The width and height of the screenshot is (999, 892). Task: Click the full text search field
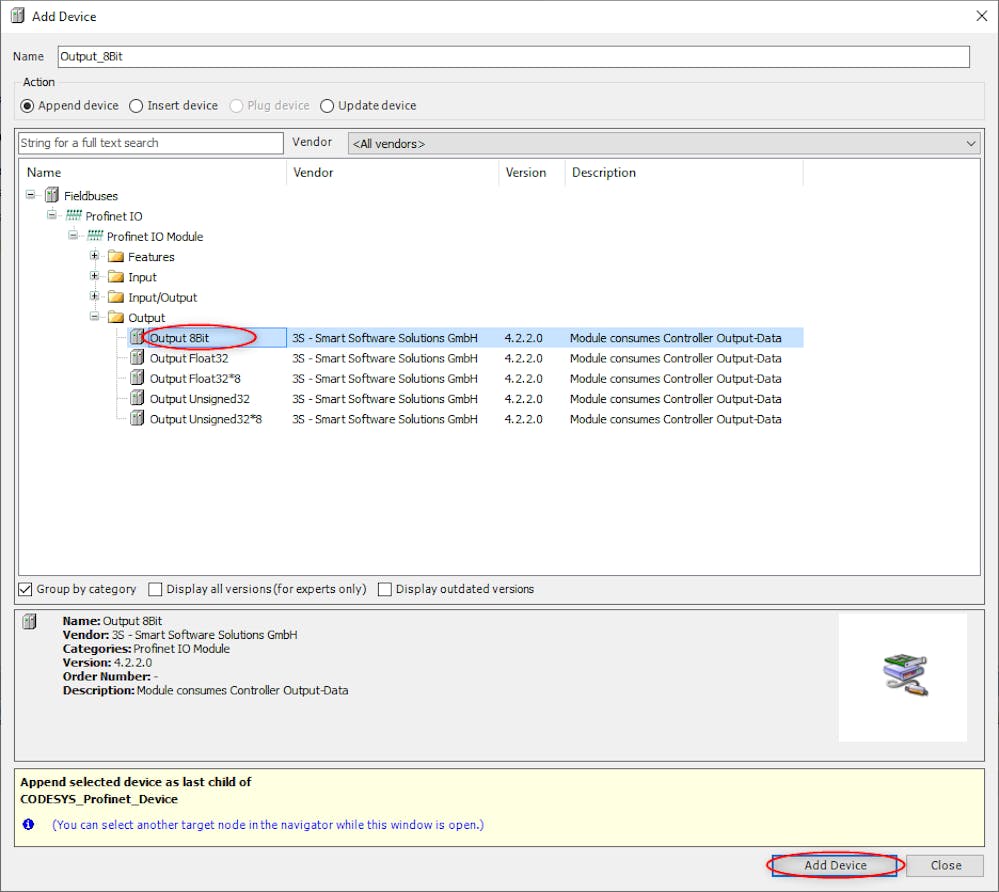151,143
